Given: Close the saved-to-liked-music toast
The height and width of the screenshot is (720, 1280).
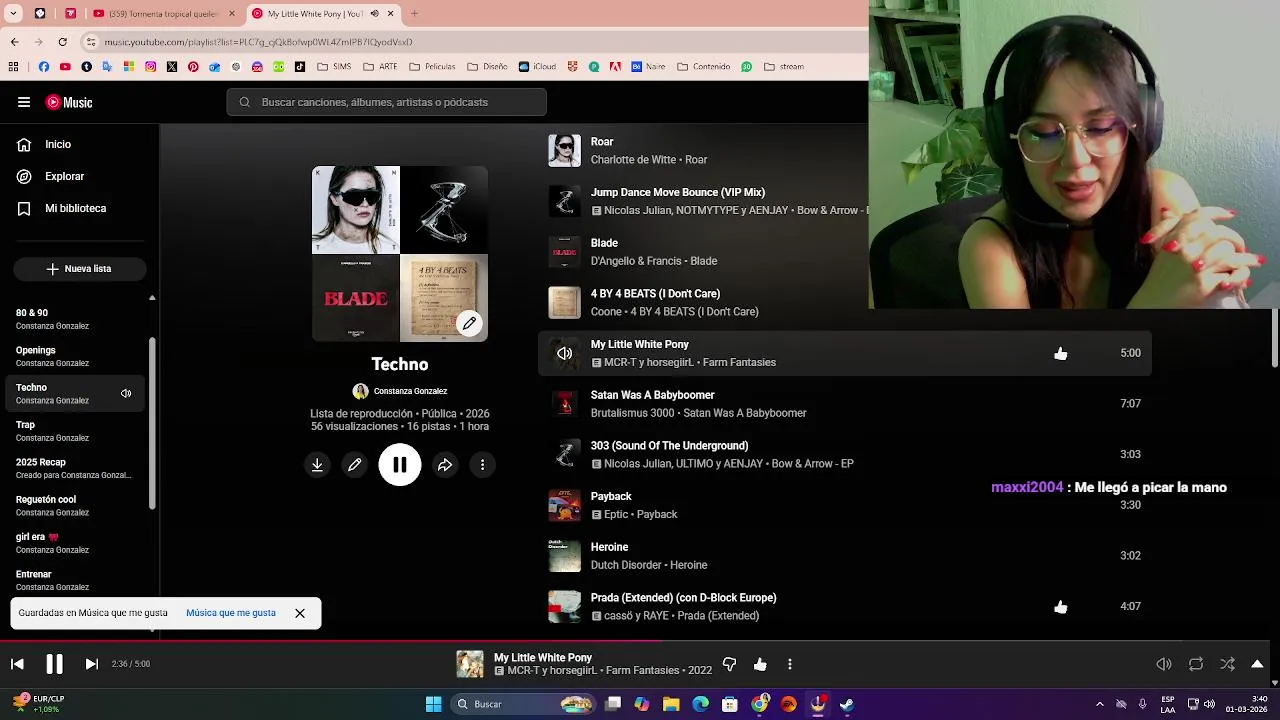Looking at the screenshot, I should pyautogui.click(x=300, y=613).
